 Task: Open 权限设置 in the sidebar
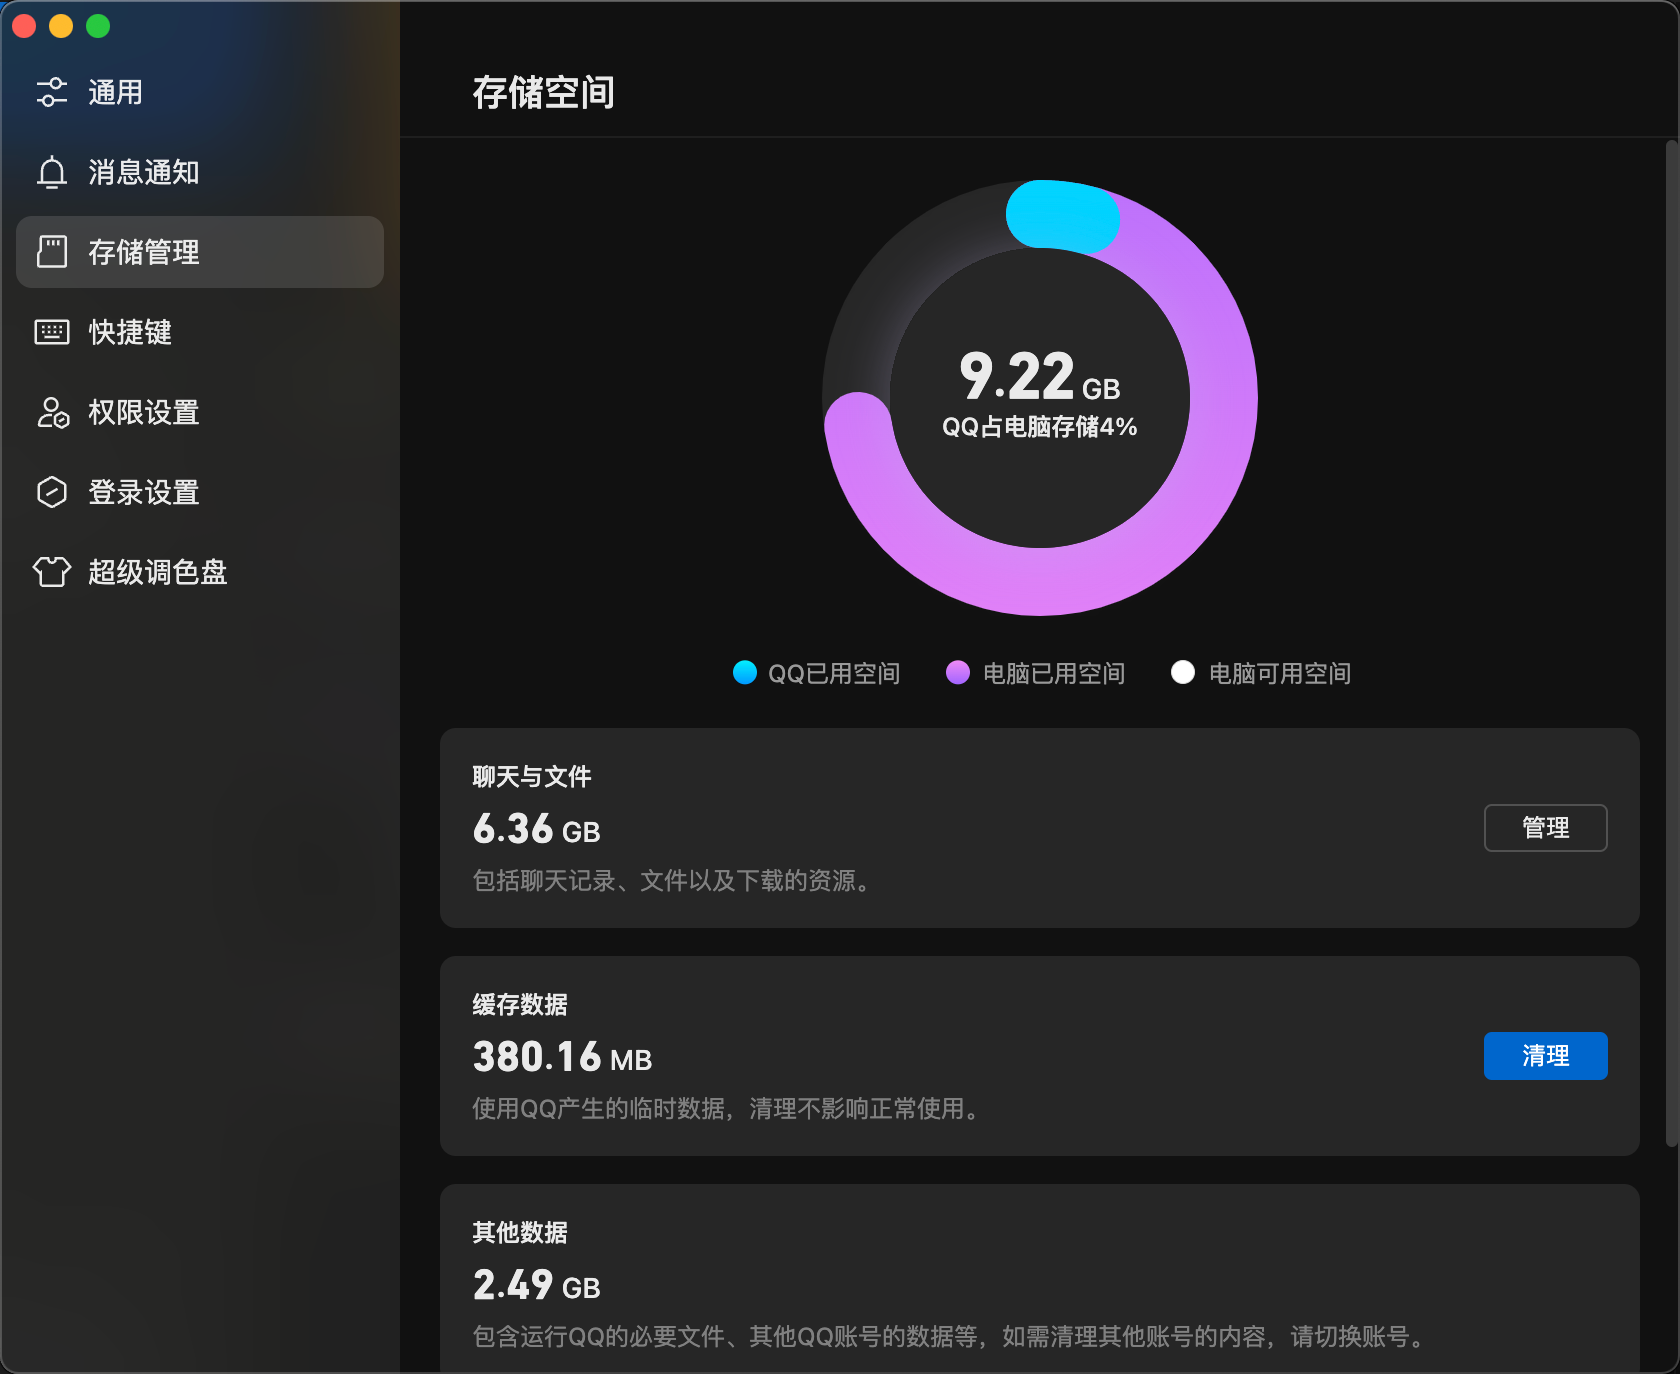click(x=143, y=412)
